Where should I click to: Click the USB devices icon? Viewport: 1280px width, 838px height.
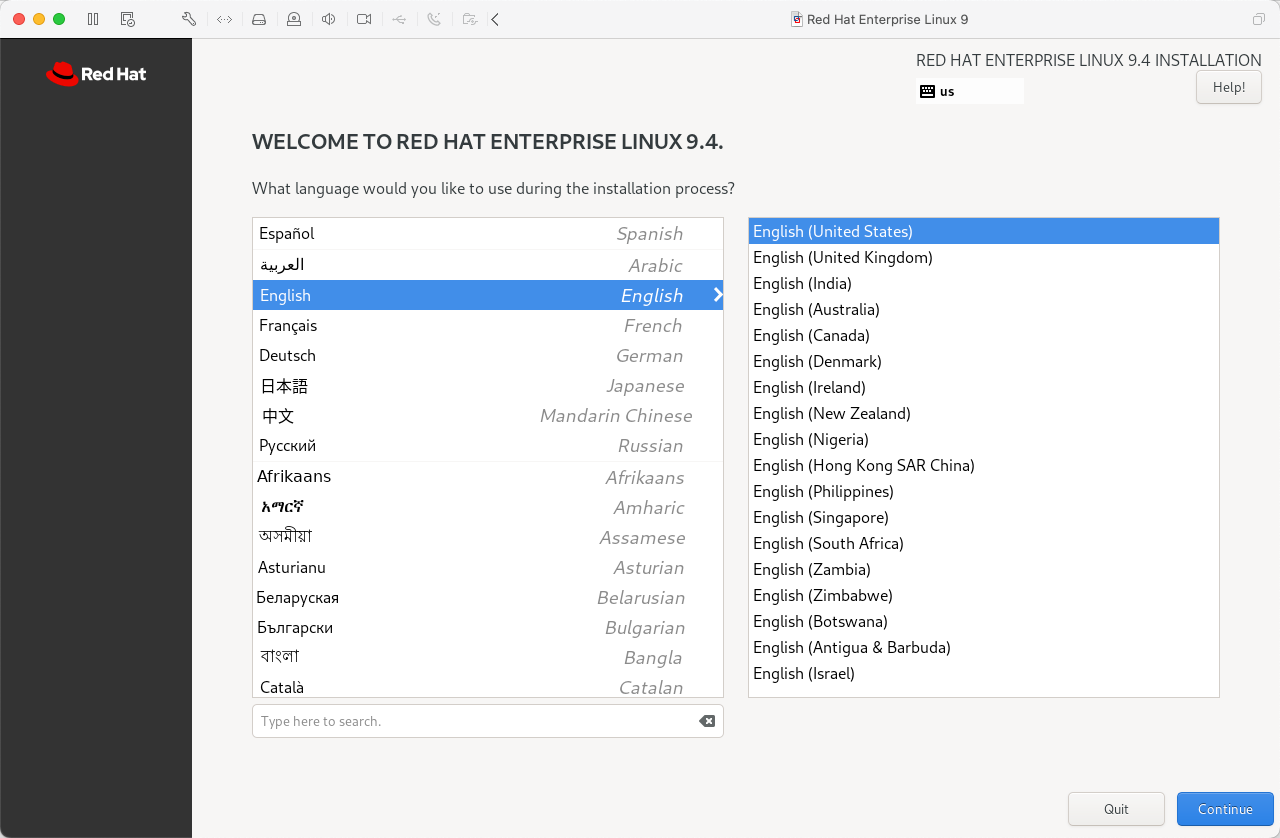pos(398,19)
